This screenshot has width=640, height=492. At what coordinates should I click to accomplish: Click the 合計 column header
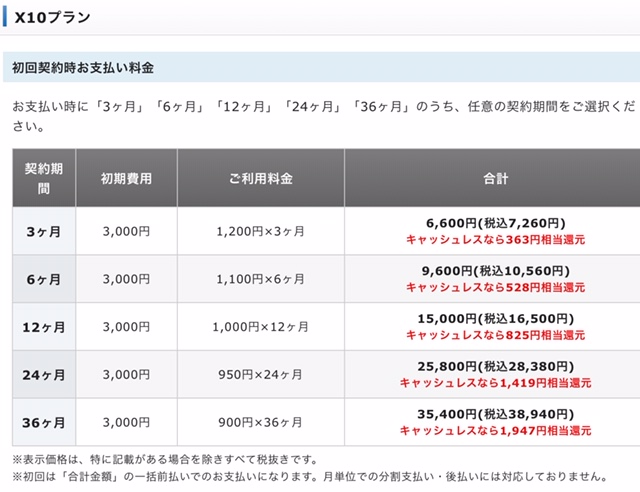495,178
